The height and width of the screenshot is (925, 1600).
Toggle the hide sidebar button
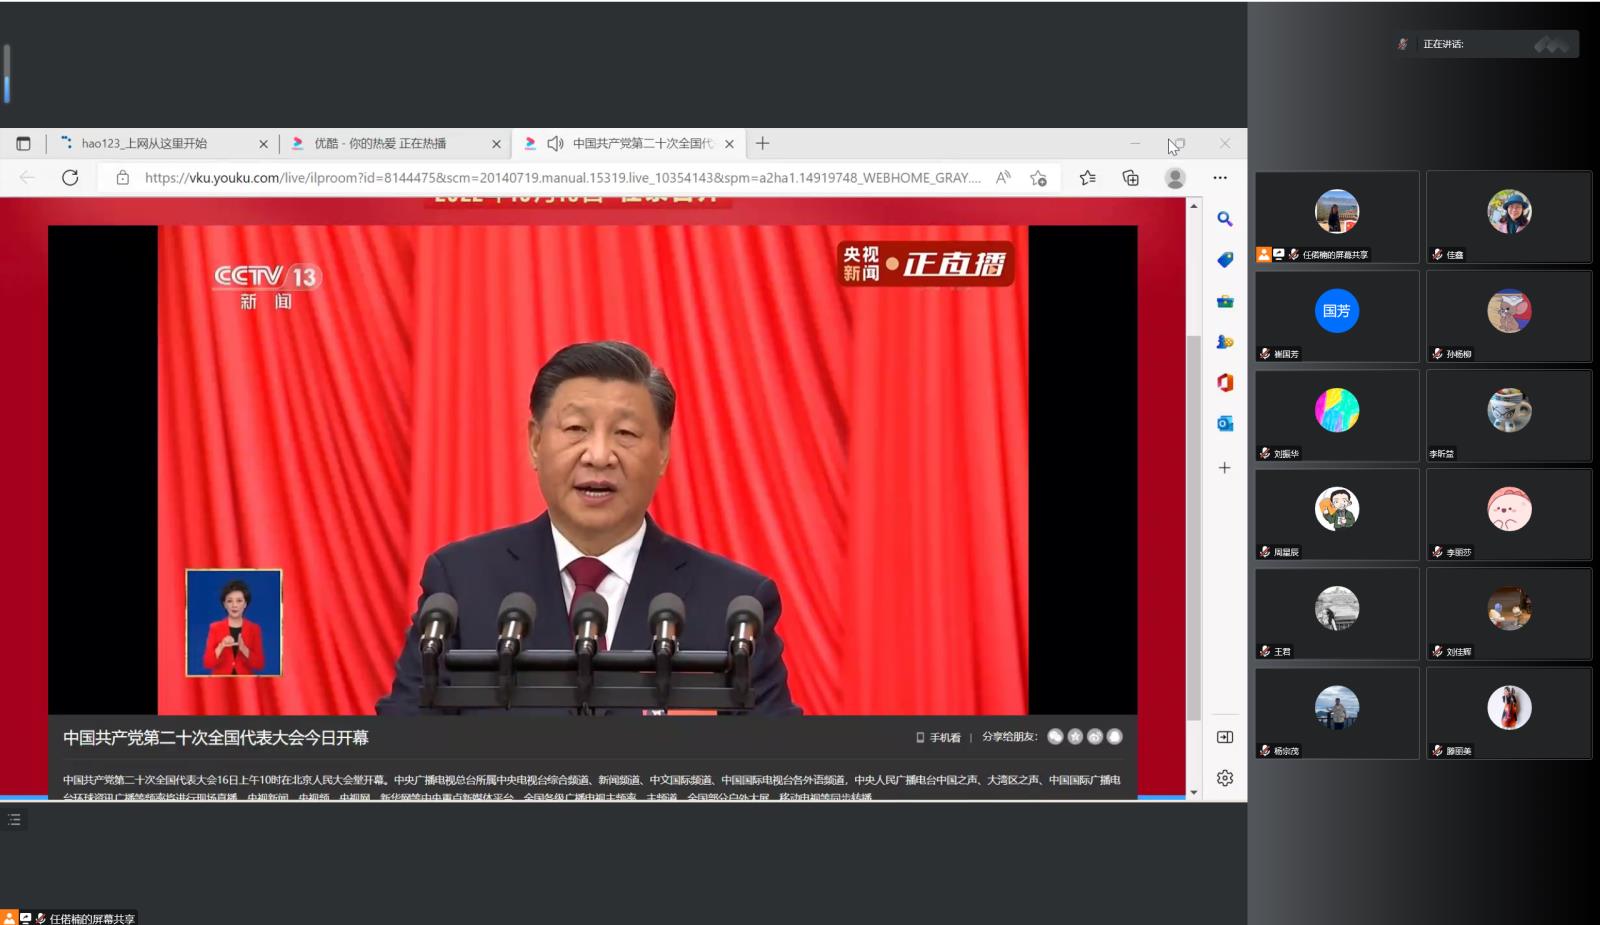tap(1224, 737)
